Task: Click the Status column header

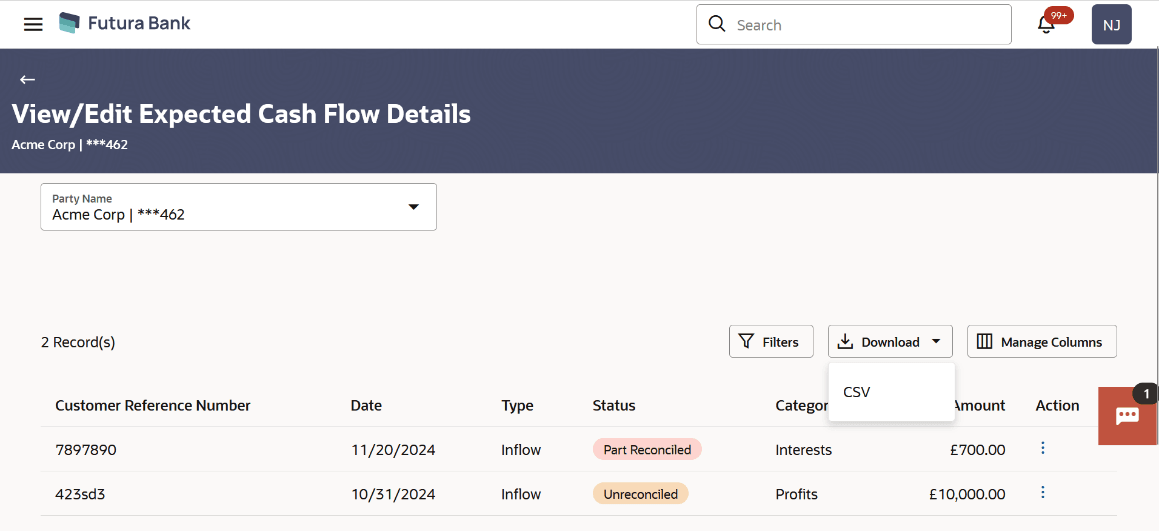Action: [614, 405]
